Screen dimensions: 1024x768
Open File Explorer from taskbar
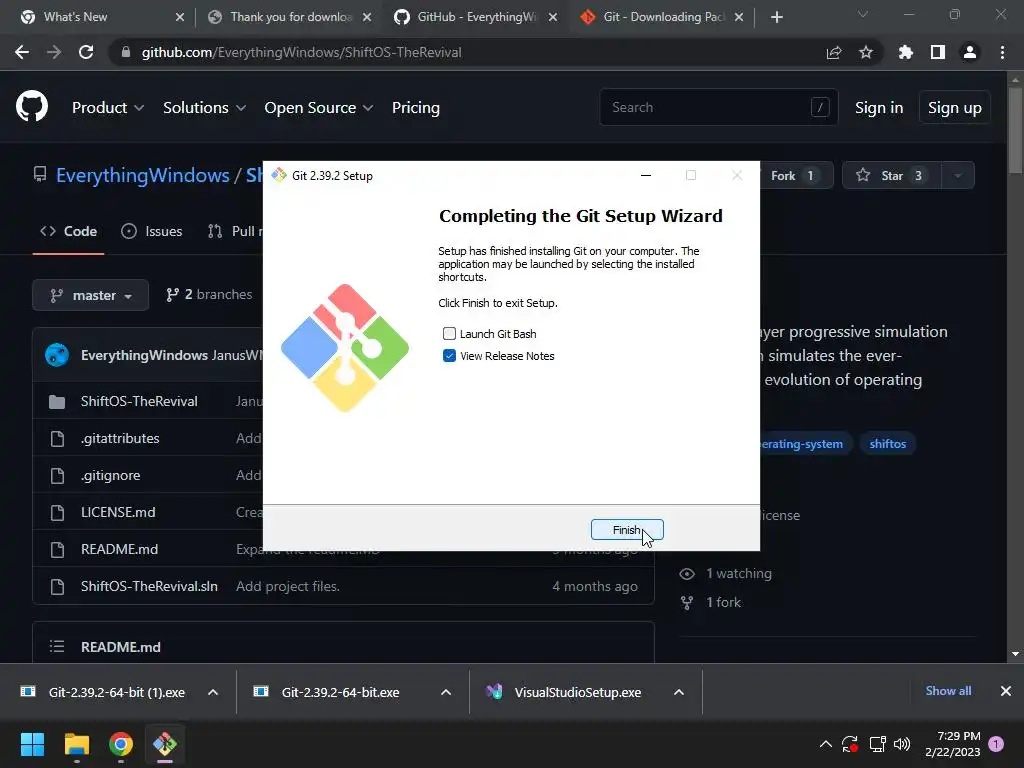pos(76,744)
